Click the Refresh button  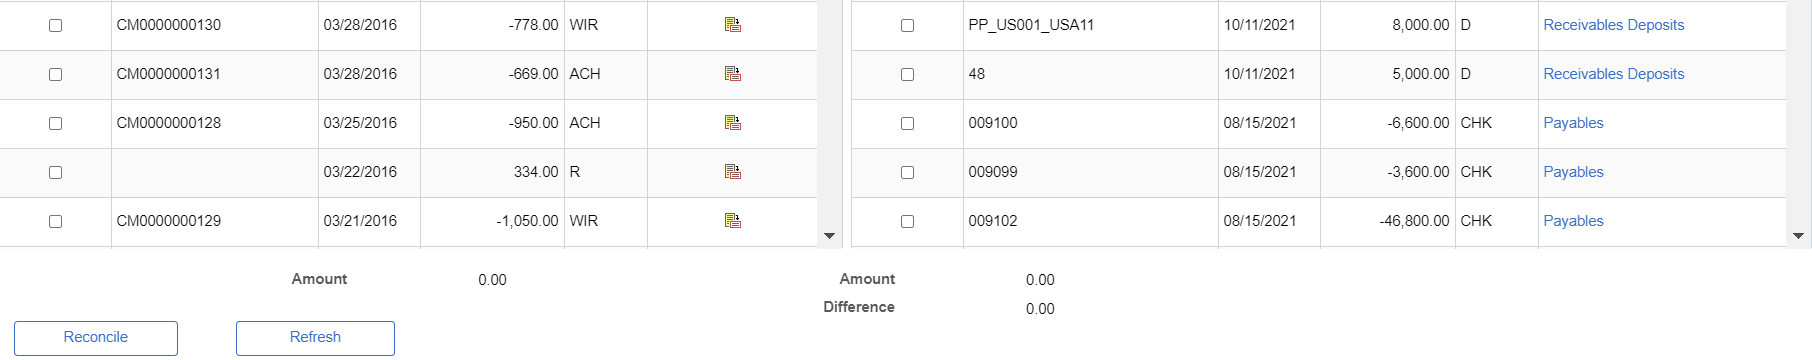tap(315, 338)
